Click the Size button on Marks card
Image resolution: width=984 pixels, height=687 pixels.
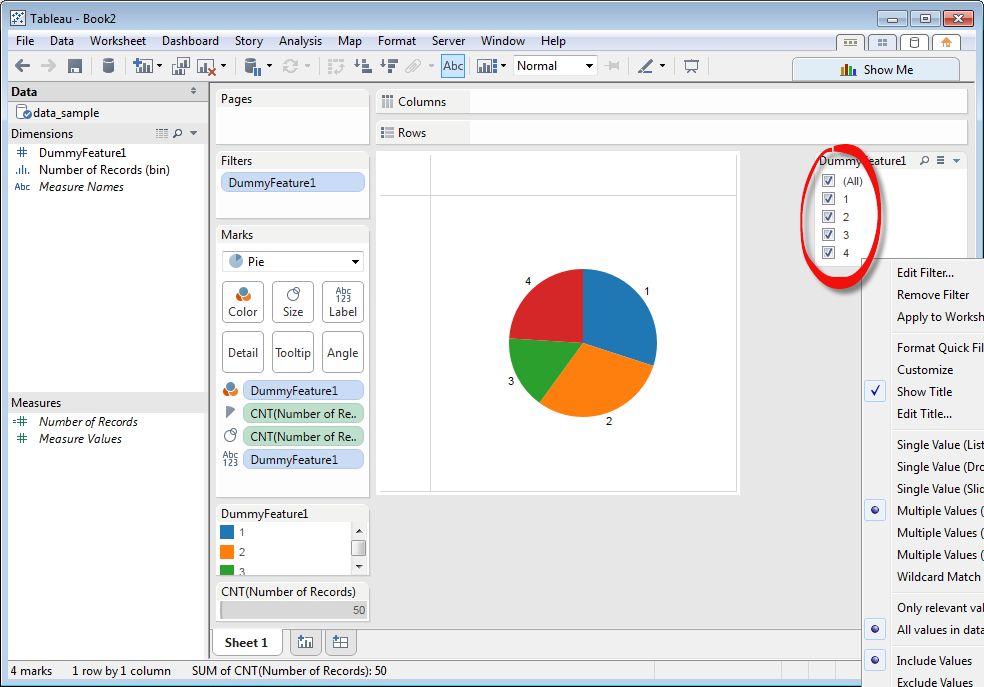pyautogui.click(x=293, y=302)
